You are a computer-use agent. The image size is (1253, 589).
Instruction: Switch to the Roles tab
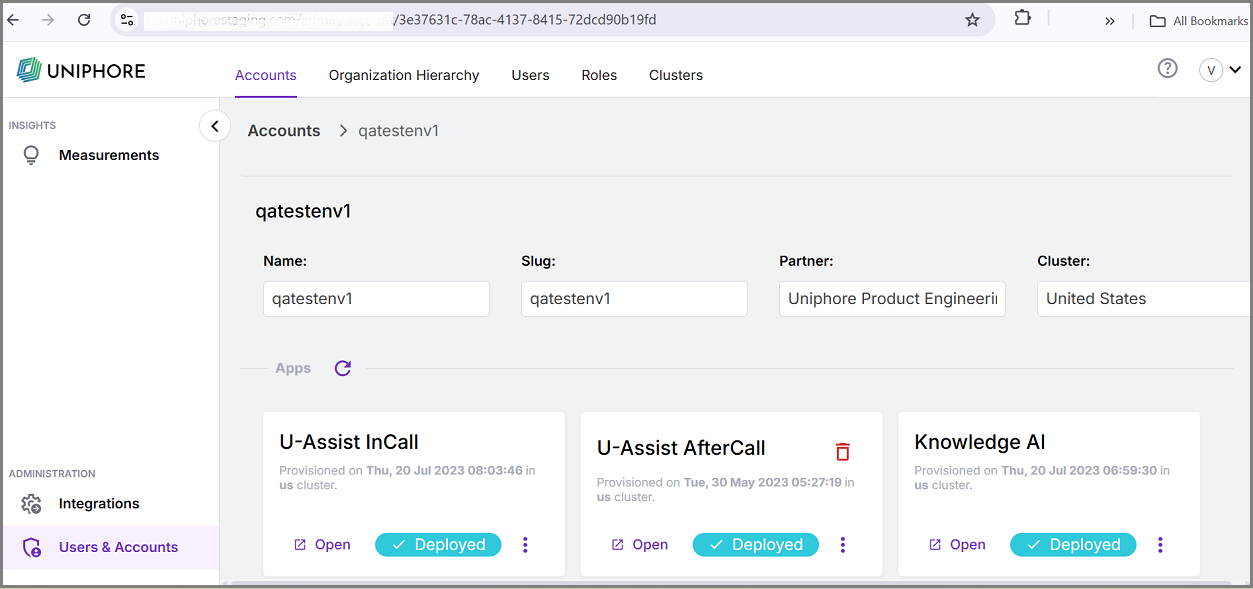tap(599, 75)
